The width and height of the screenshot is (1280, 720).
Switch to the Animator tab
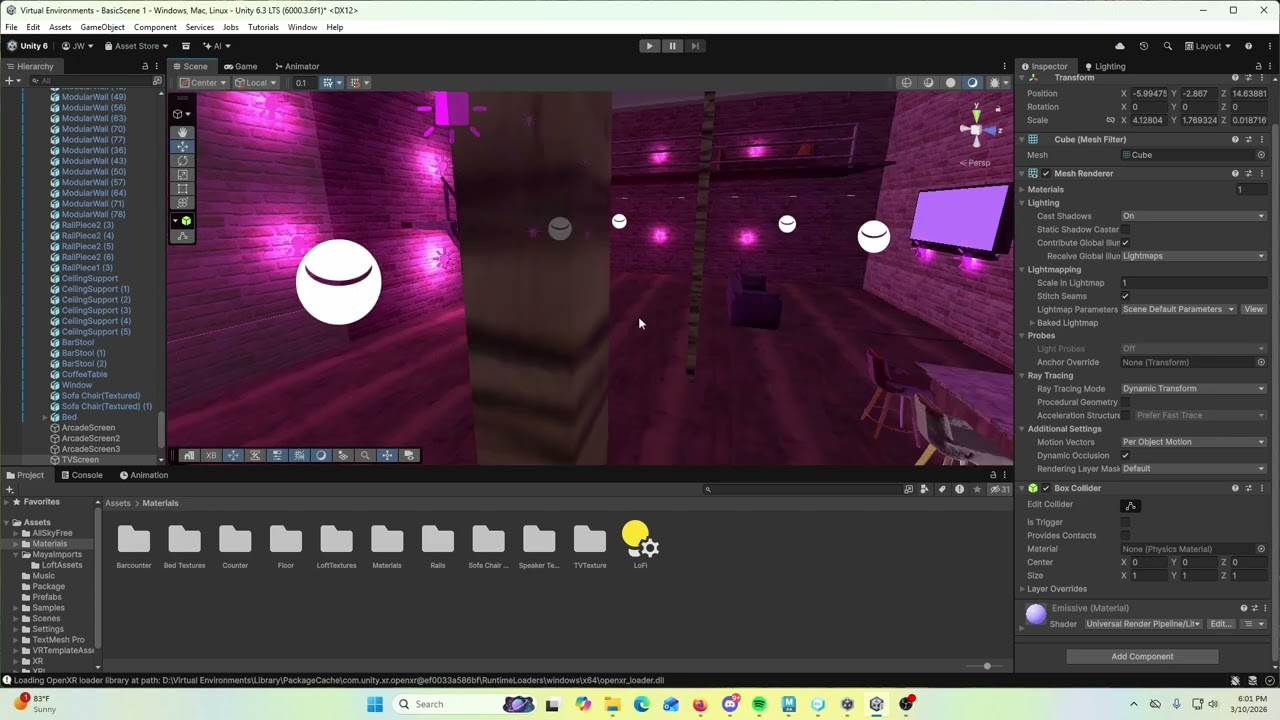tap(296, 66)
